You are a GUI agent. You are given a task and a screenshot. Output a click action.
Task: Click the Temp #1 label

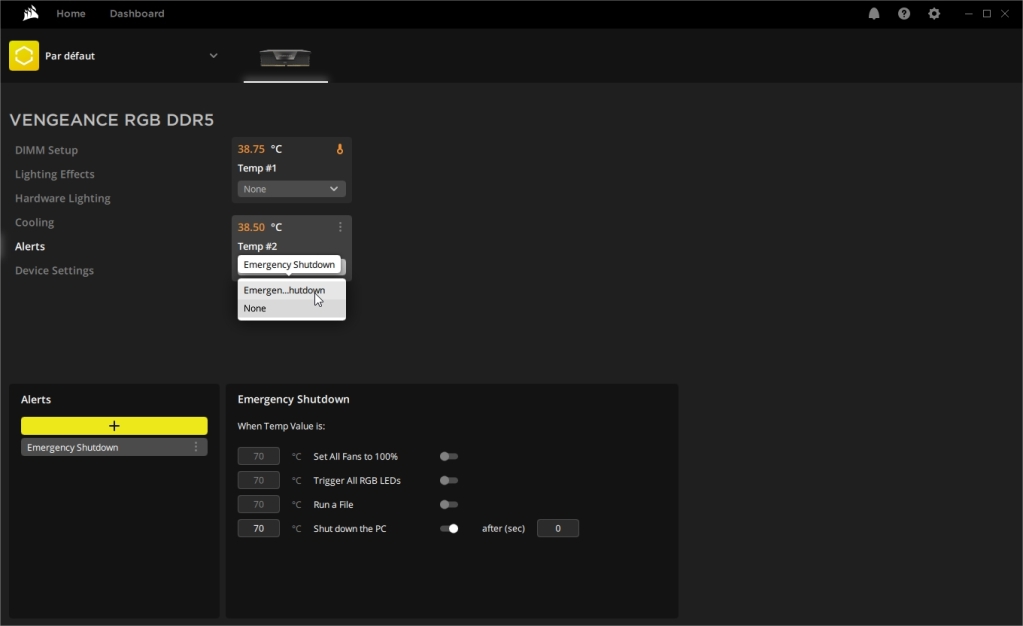click(257, 168)
